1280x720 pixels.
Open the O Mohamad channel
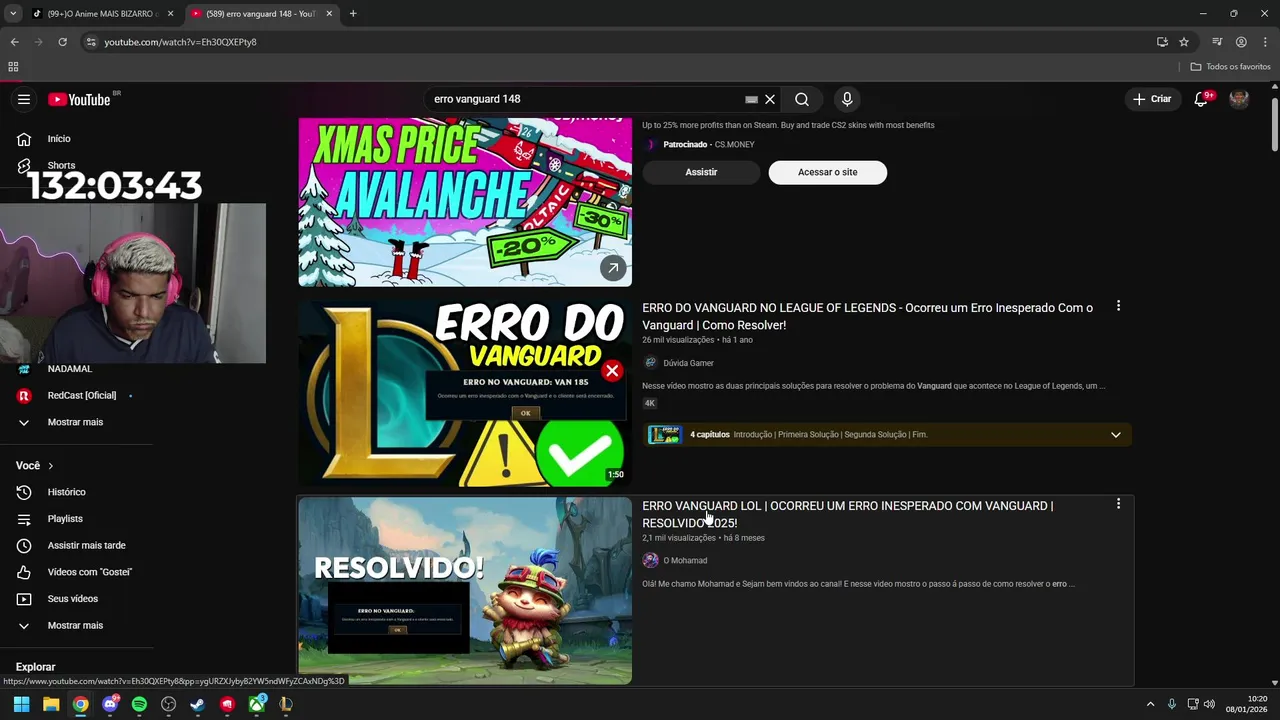(x=685, y=561)
